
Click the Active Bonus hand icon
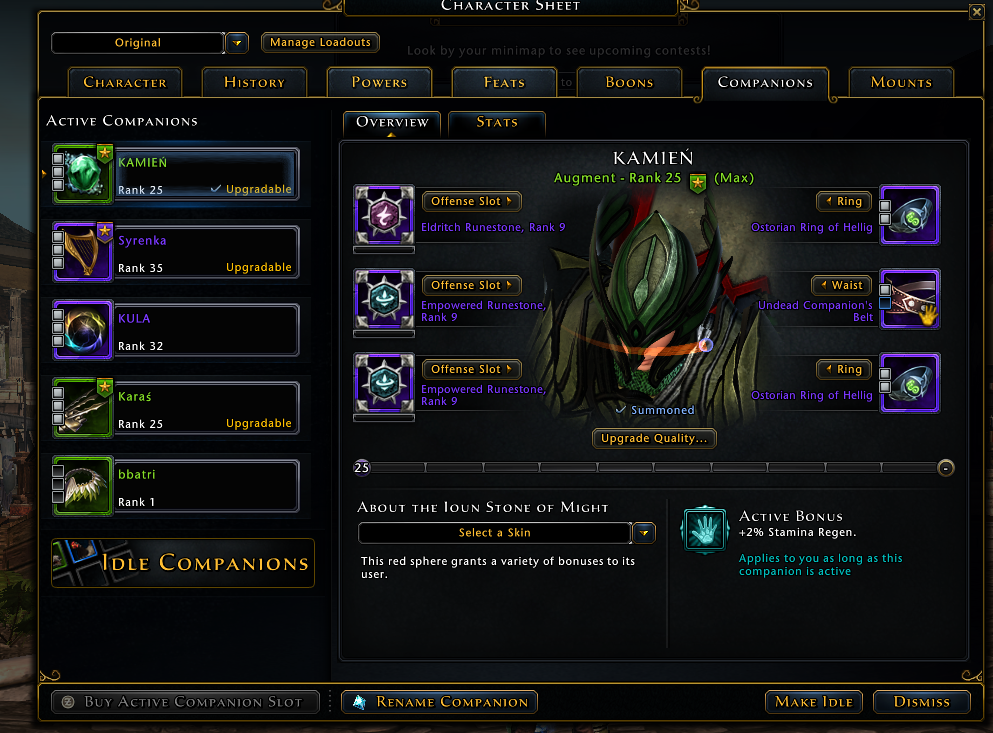[x=704, y=530]
